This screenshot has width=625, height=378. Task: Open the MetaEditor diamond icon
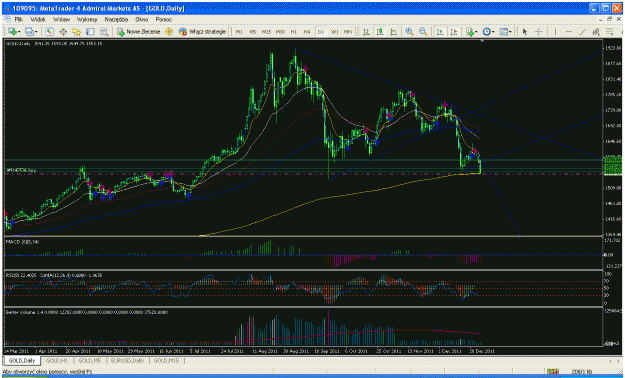tap(169, 32)
